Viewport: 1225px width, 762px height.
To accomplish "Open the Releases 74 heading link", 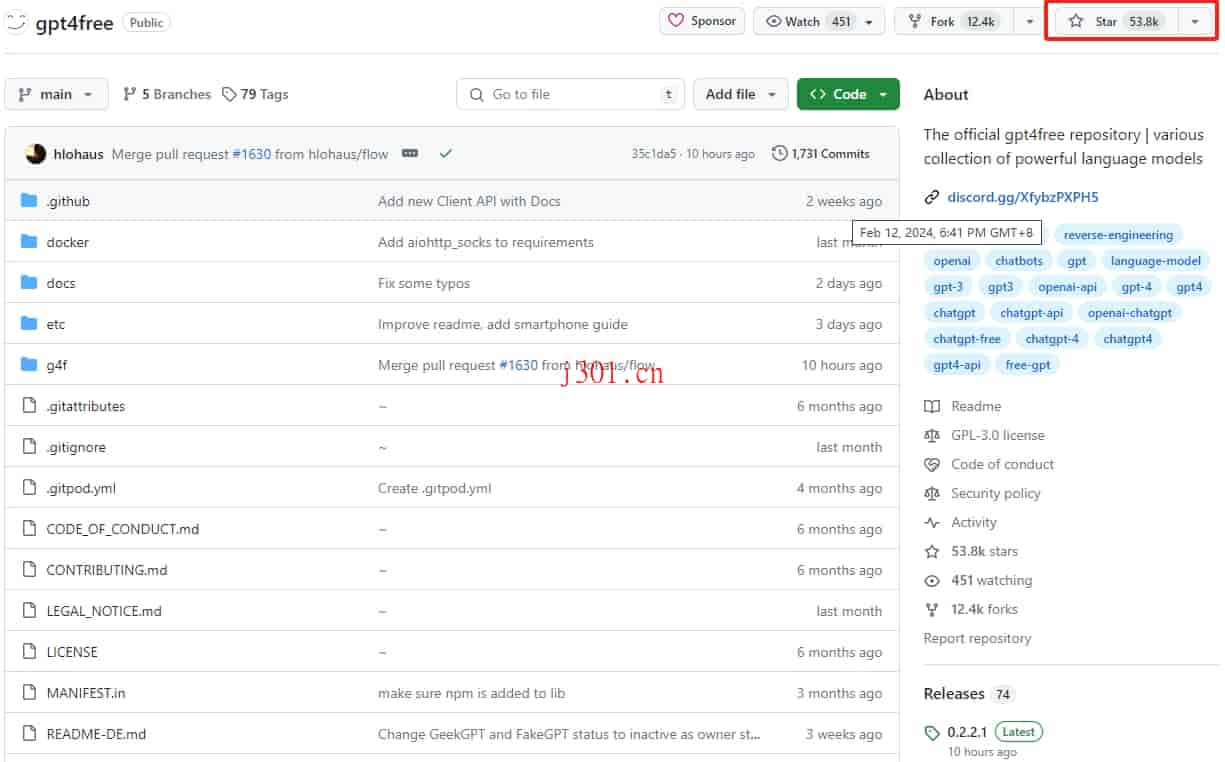I will pos(969,693).
